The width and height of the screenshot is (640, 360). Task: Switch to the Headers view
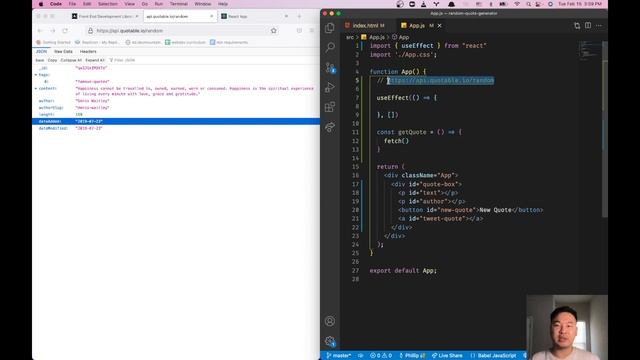point(88,52)
